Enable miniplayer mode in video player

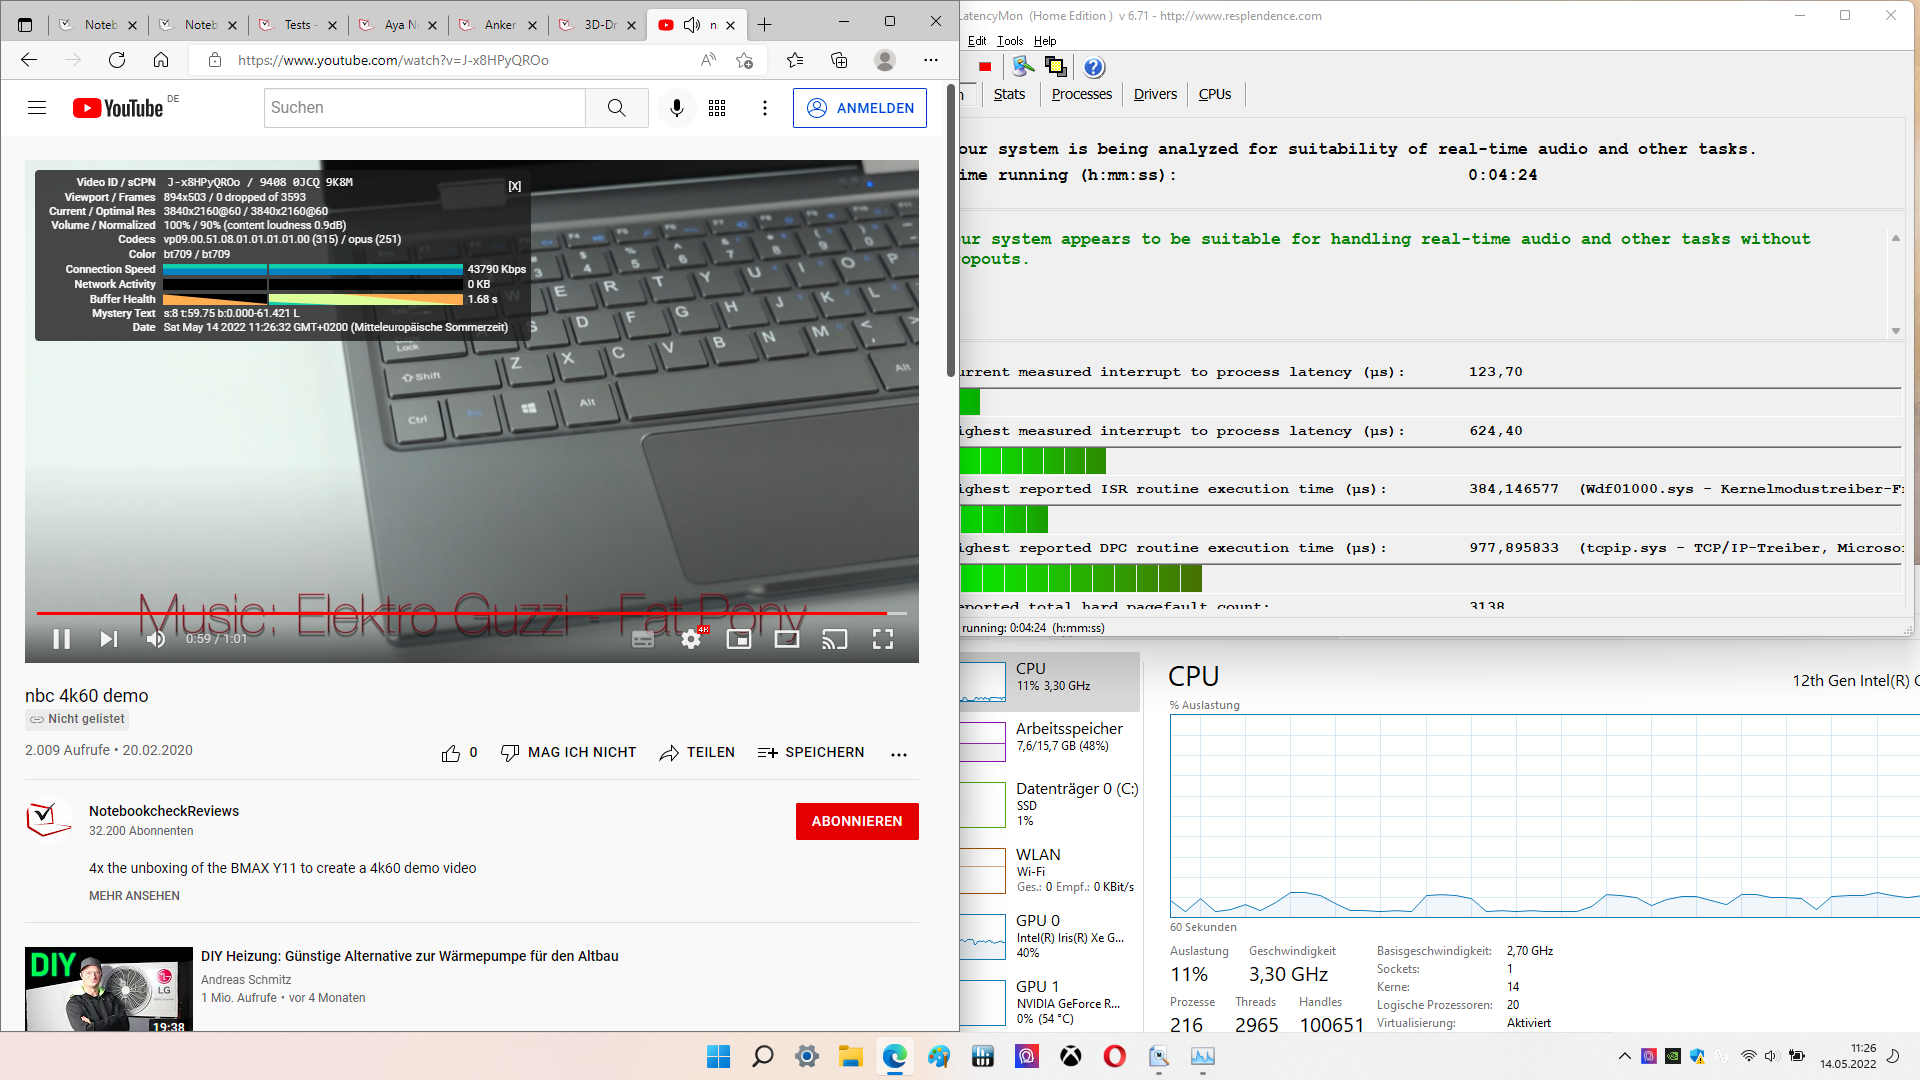(x=739, y=639)
